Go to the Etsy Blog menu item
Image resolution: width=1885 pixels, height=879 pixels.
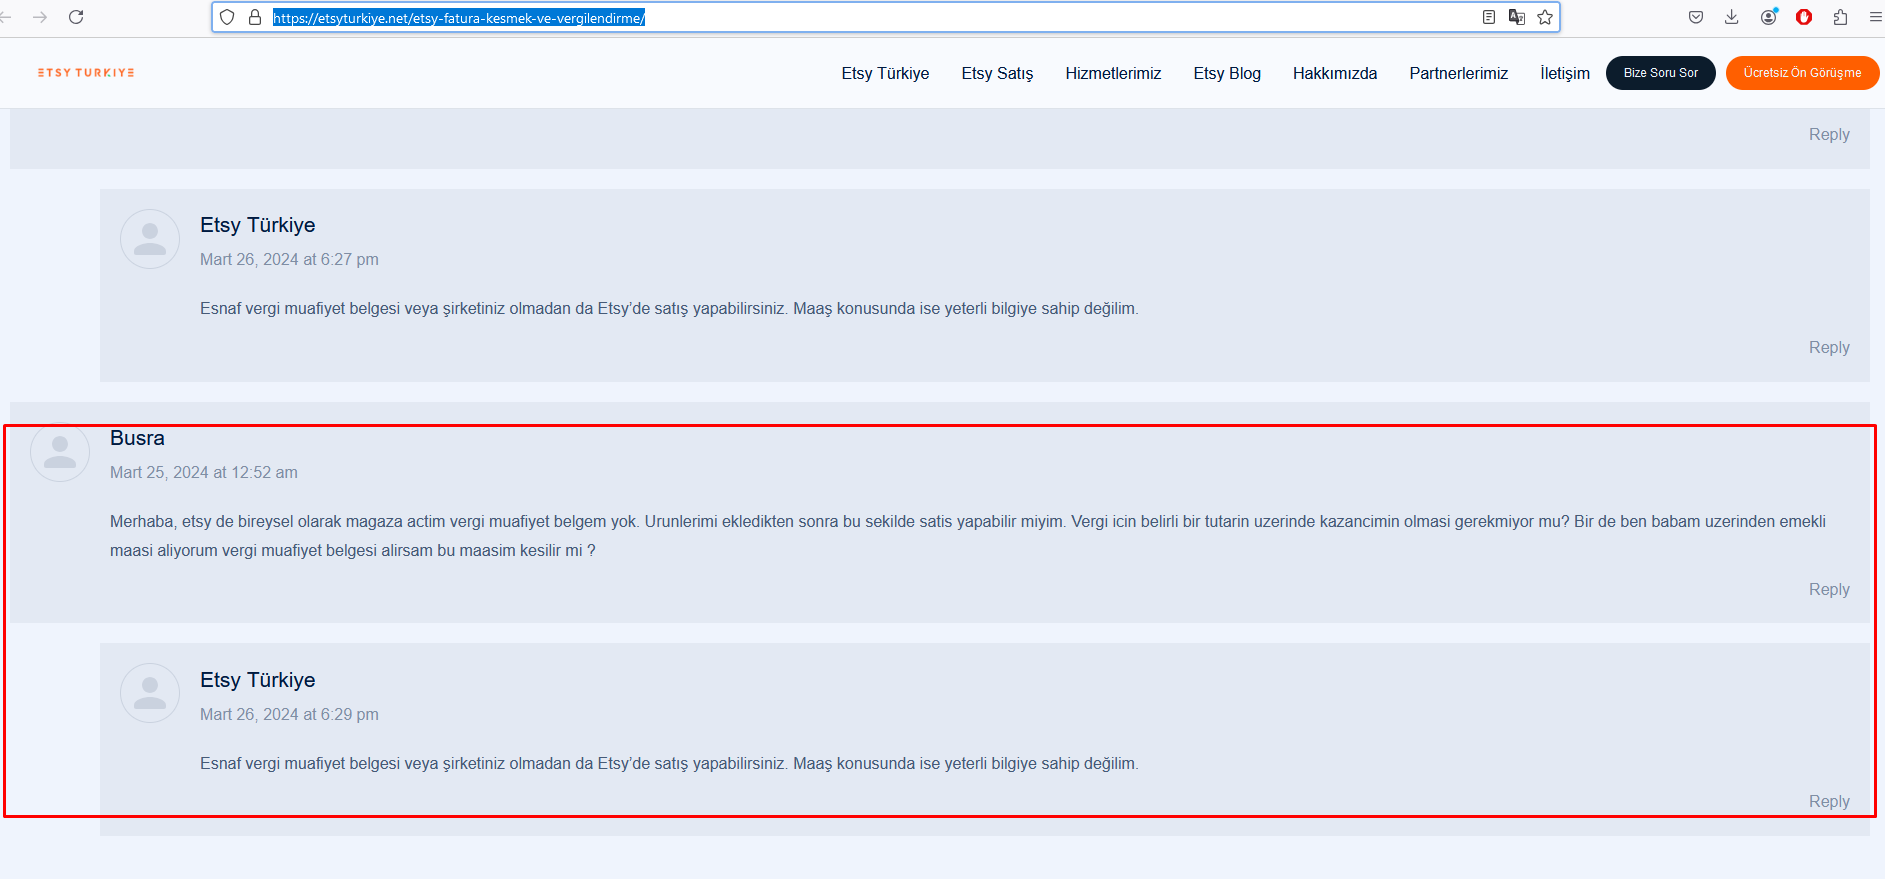point(1227,73)
